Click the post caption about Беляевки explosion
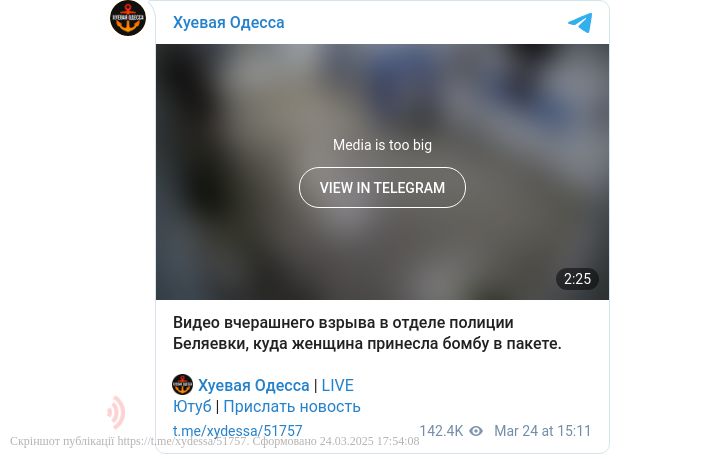Screen dimensions: 720x459 367,333
